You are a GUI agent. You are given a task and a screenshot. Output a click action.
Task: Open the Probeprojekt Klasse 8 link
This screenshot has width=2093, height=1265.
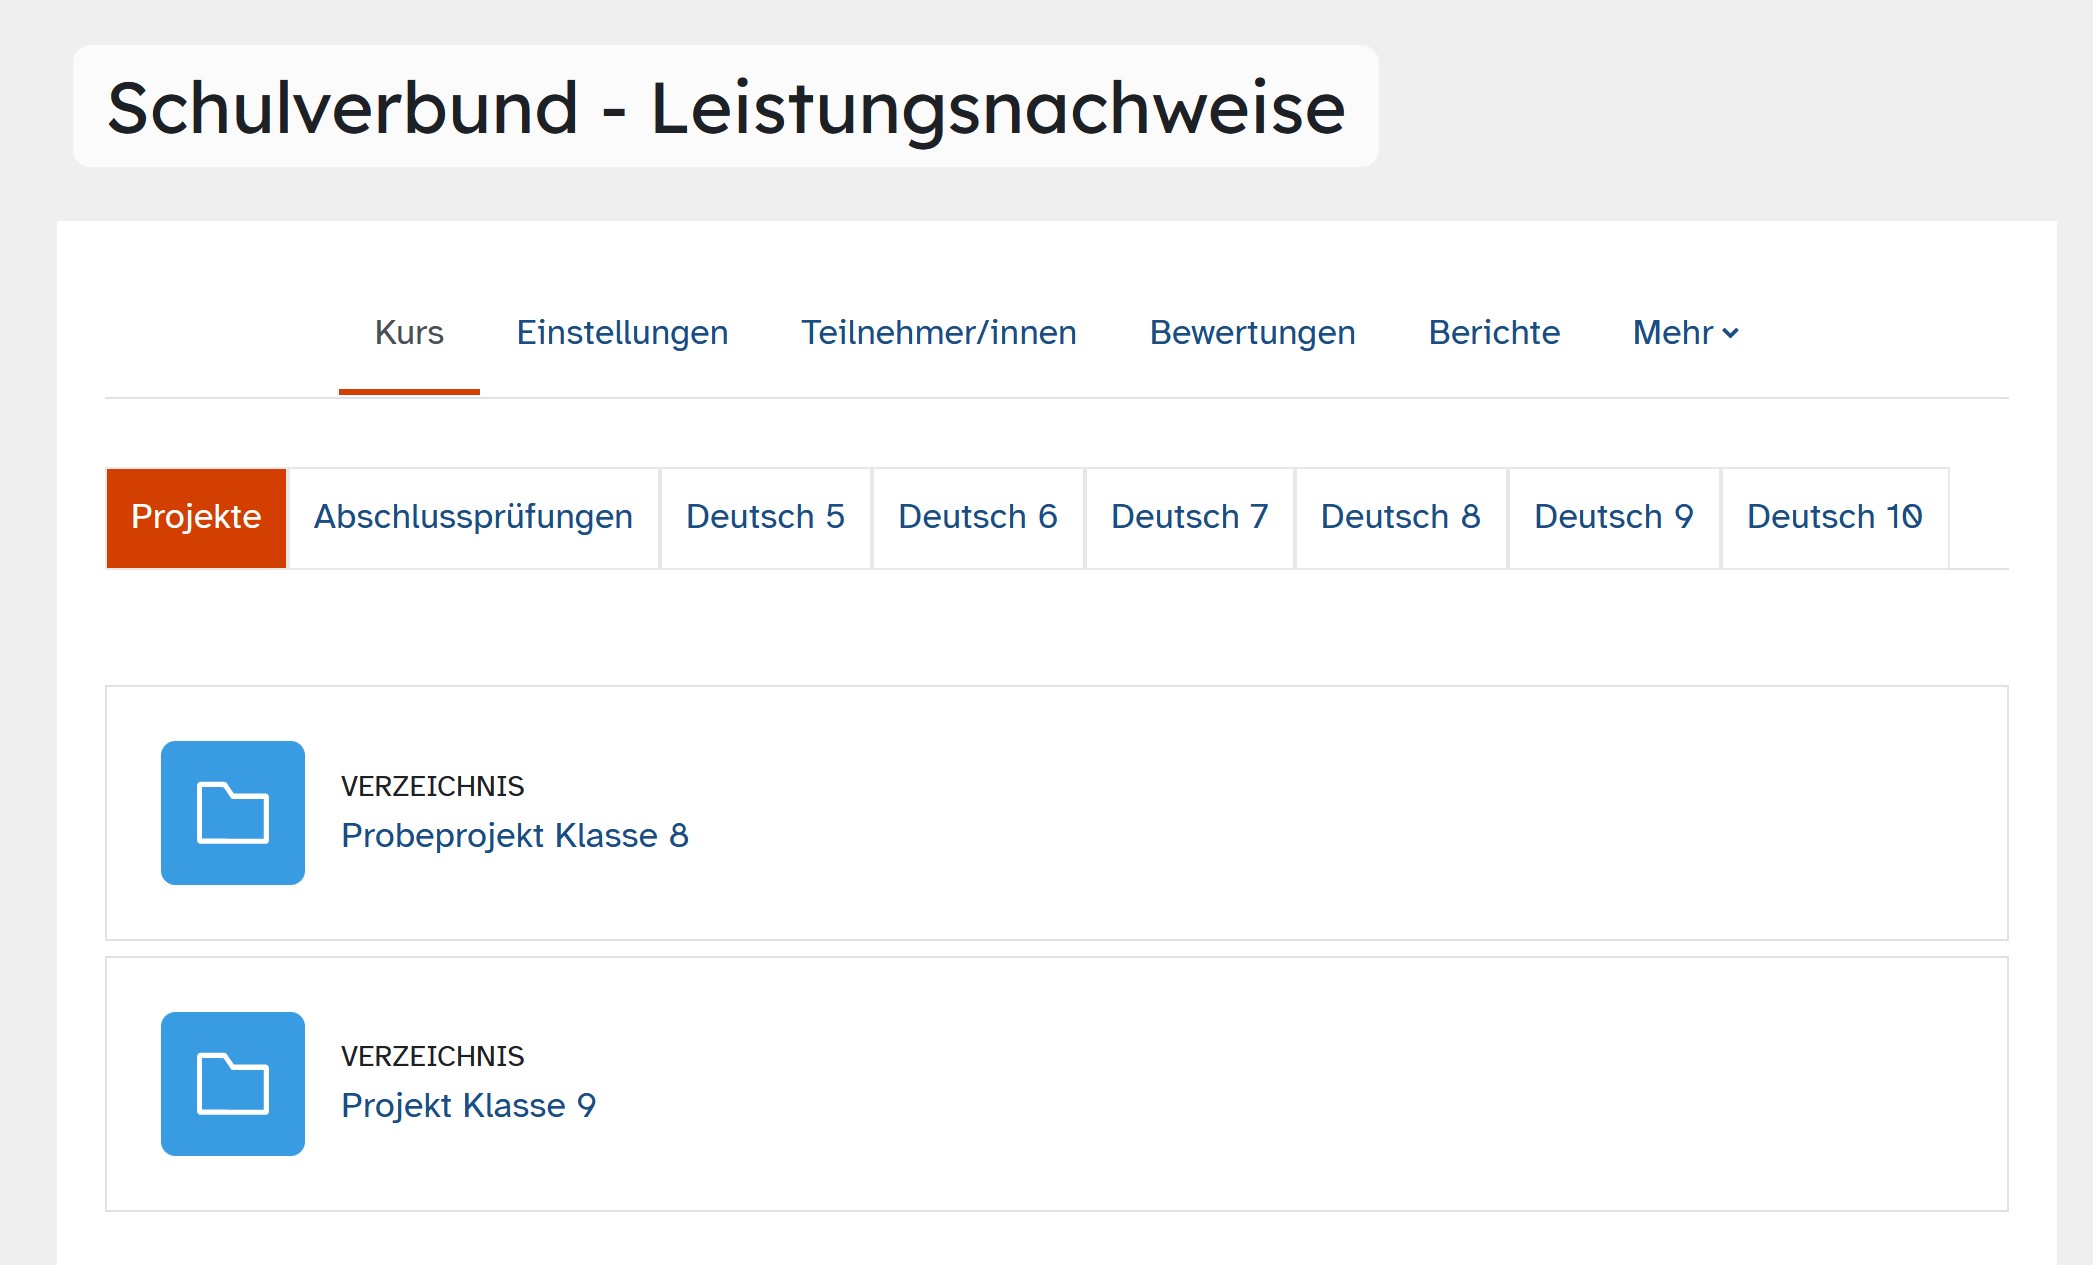click(x=515, y=835)
